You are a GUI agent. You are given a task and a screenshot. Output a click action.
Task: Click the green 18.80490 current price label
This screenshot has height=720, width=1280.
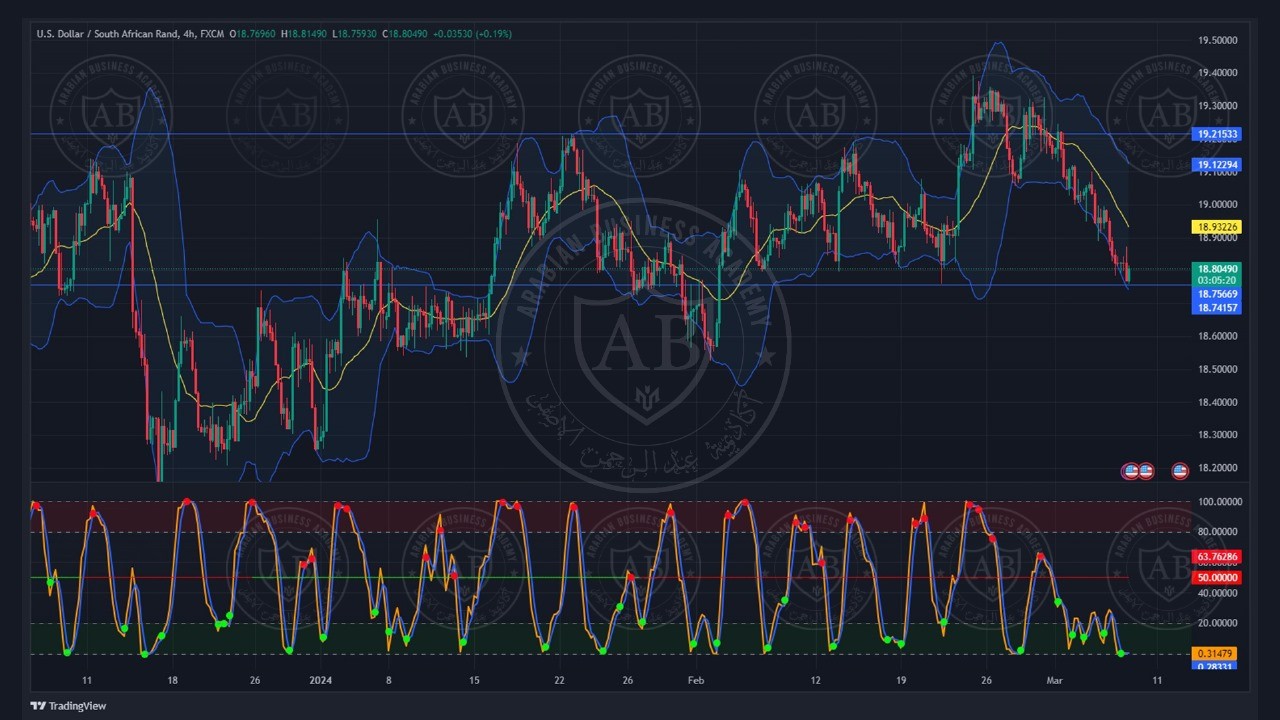pos(1217,269)
